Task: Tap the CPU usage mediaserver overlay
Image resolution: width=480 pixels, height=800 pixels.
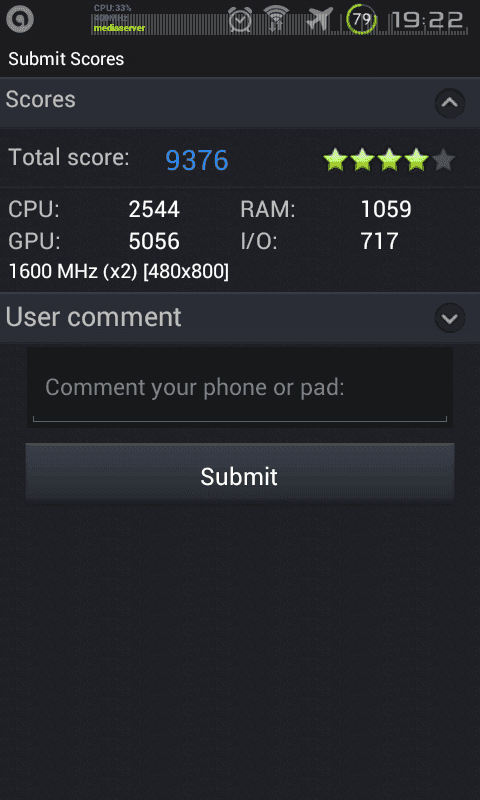Action: click(119, 18)
